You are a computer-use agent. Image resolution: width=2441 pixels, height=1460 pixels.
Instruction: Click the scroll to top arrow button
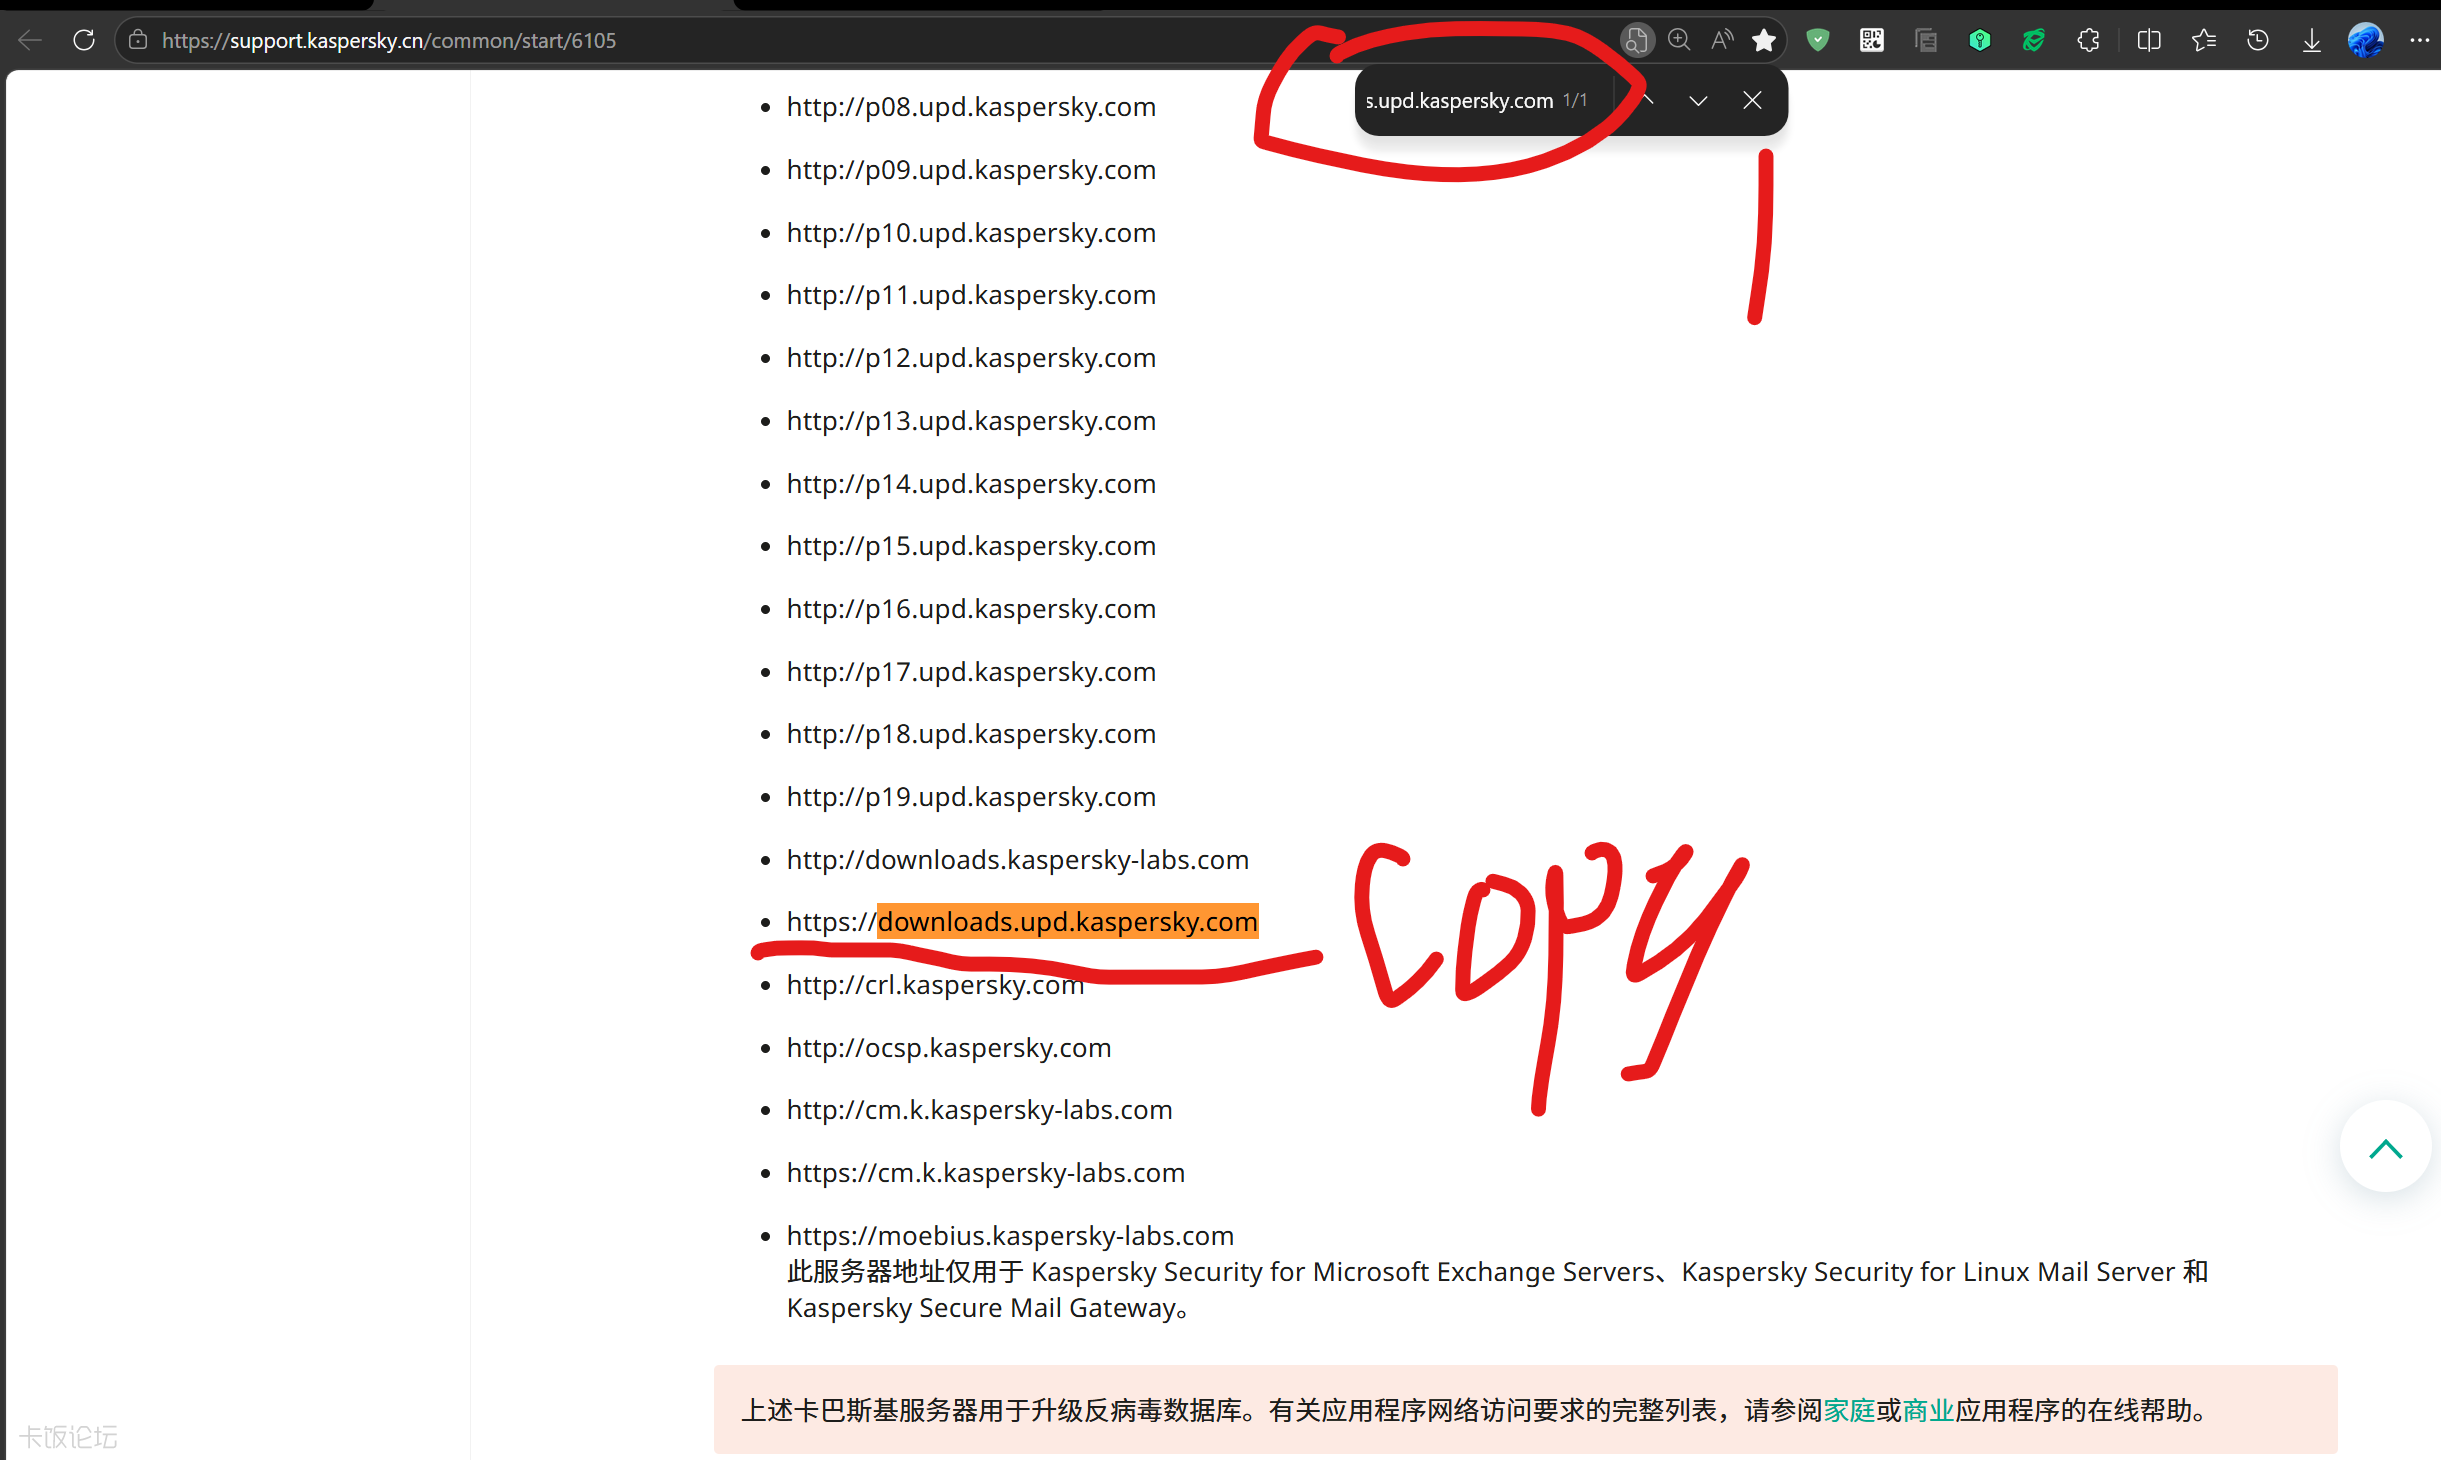[x=2385, y=1148]
